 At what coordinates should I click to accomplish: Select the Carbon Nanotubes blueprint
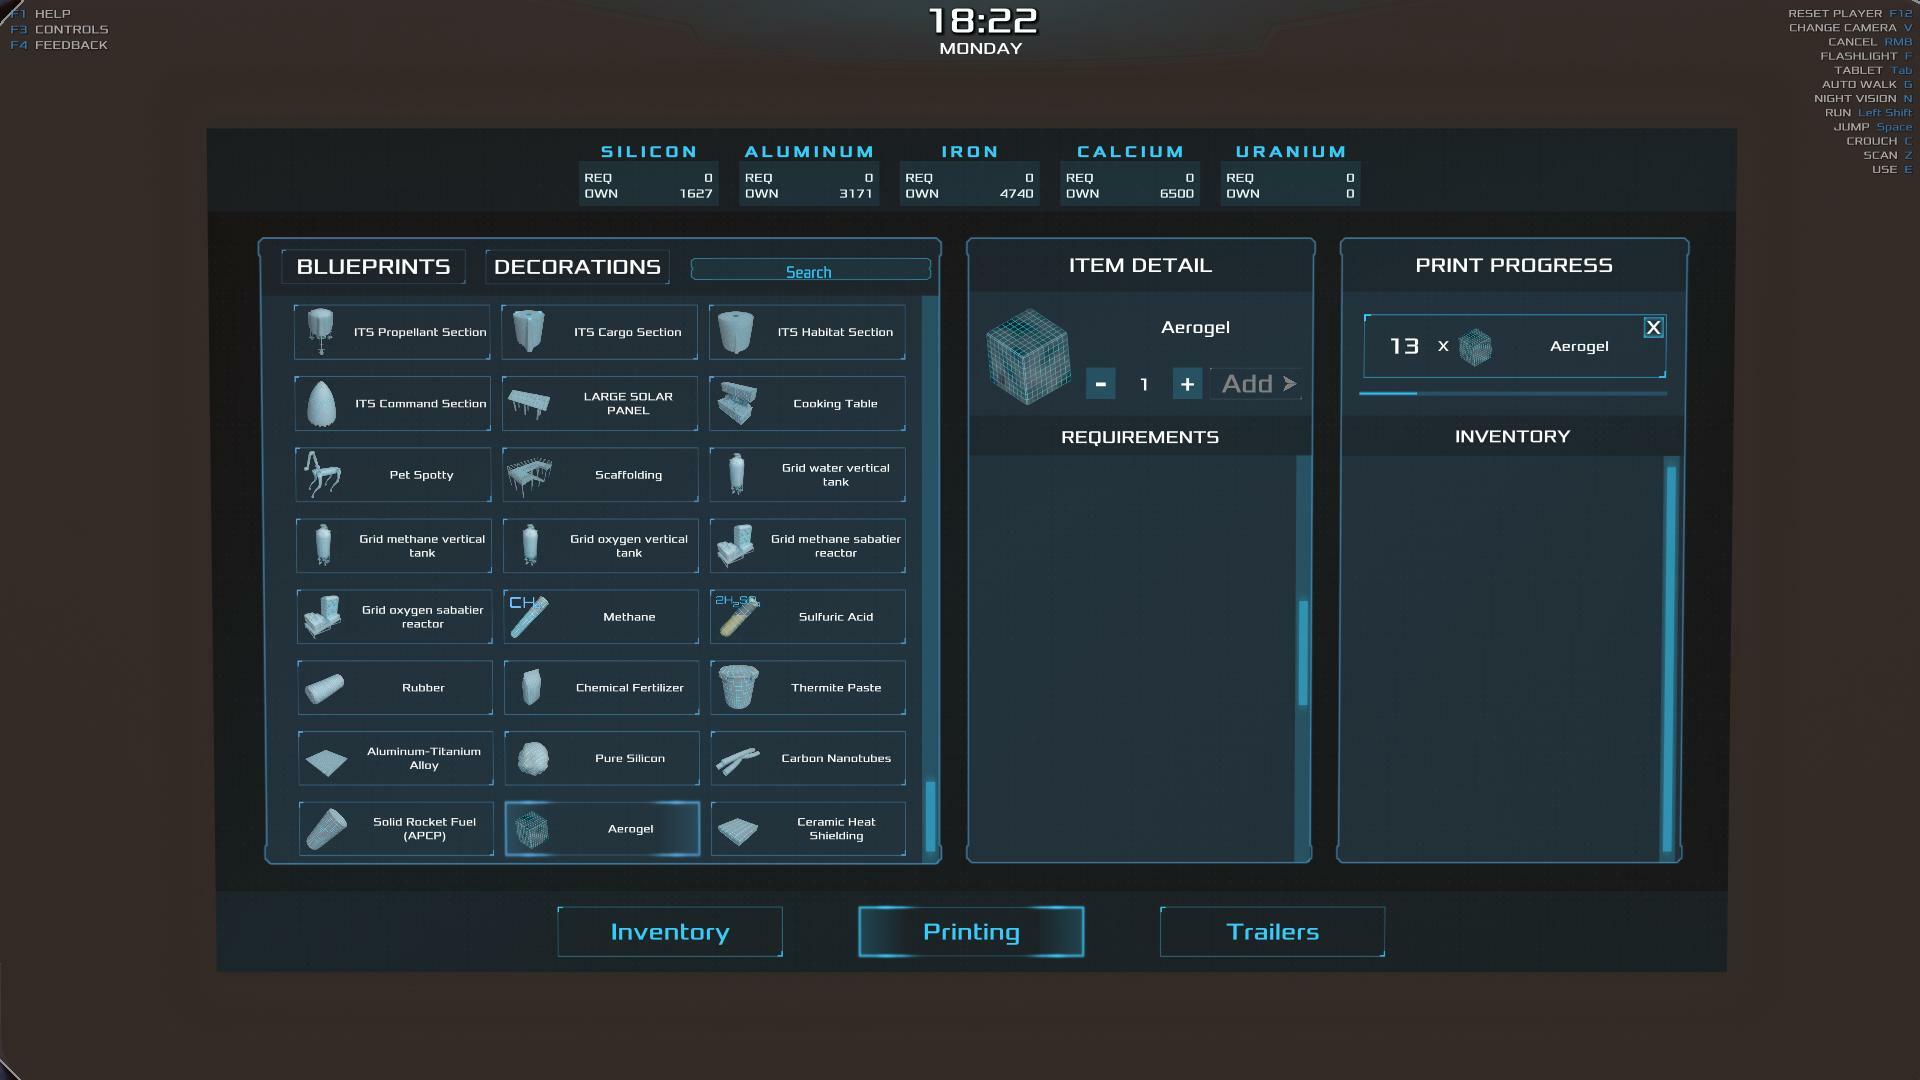click(x=807, y=758)
